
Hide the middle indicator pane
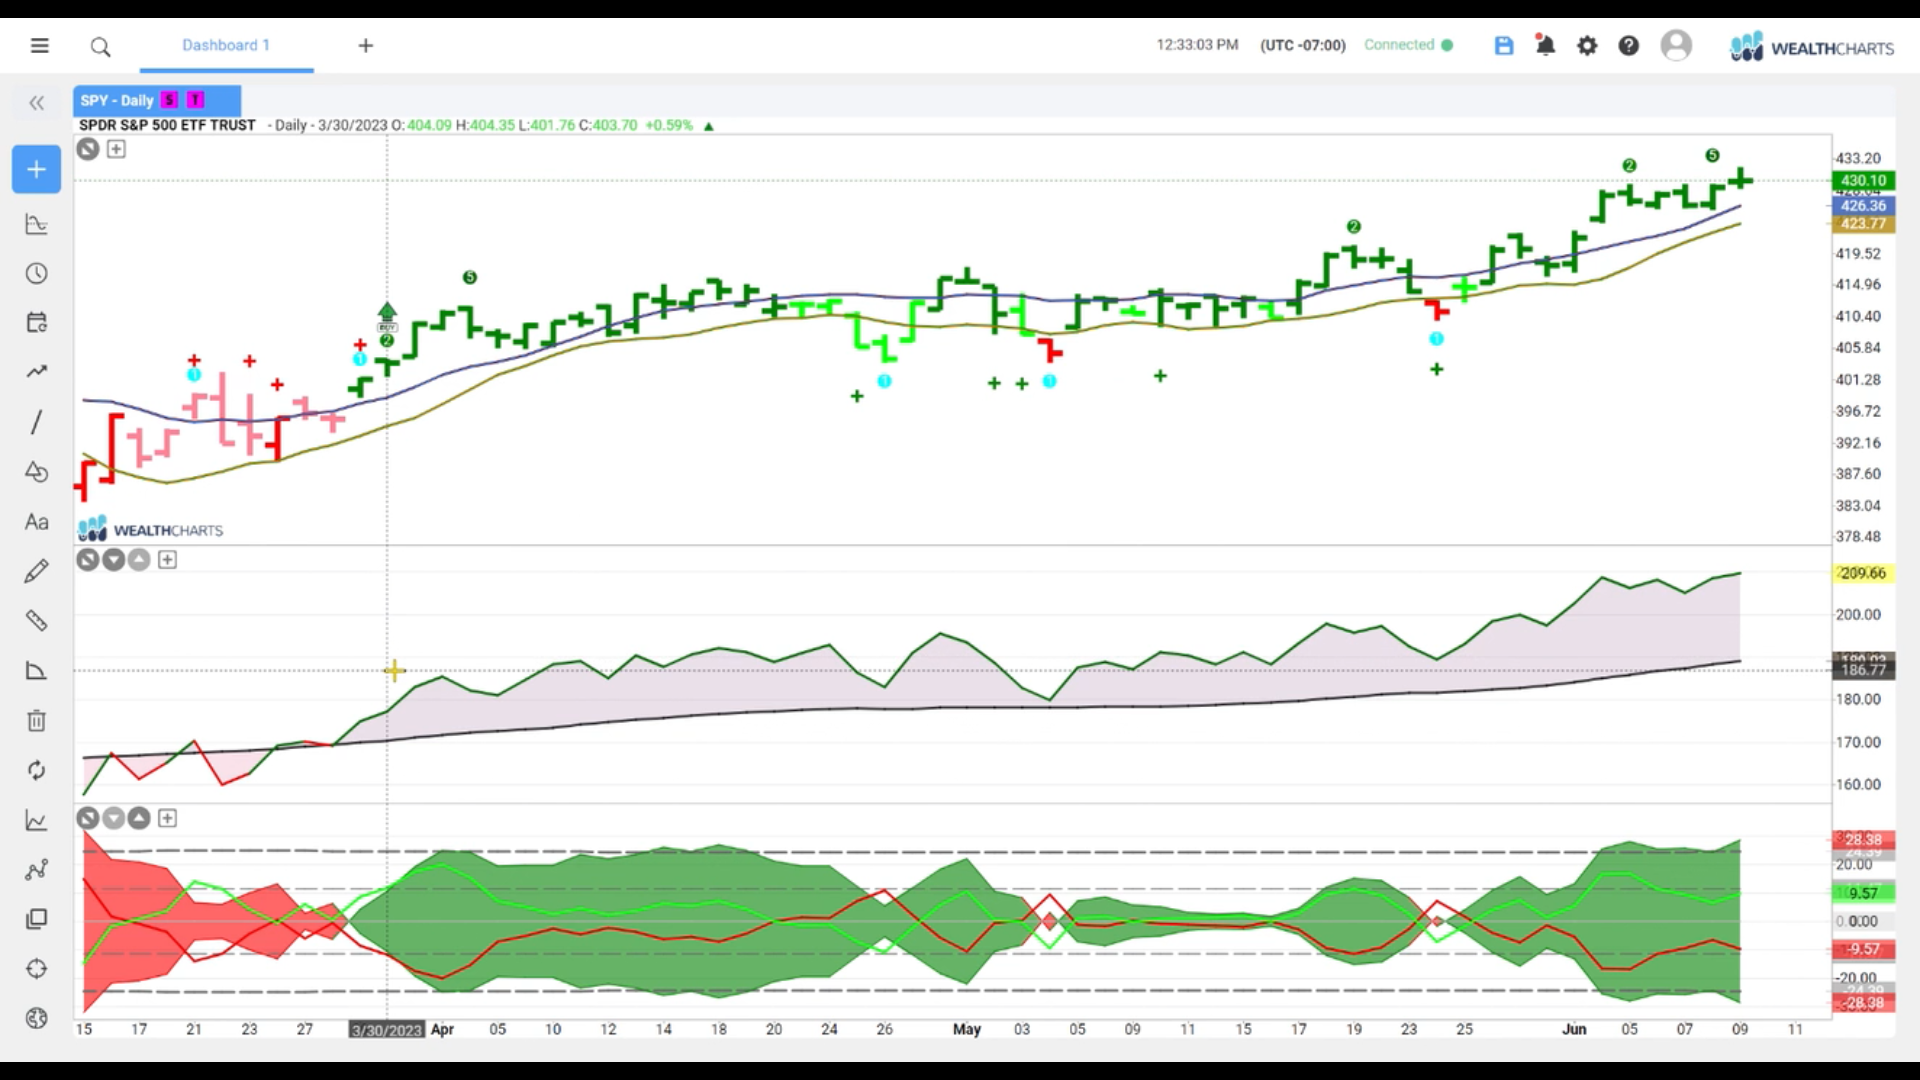pyautogui.click(x=88, y=560)
